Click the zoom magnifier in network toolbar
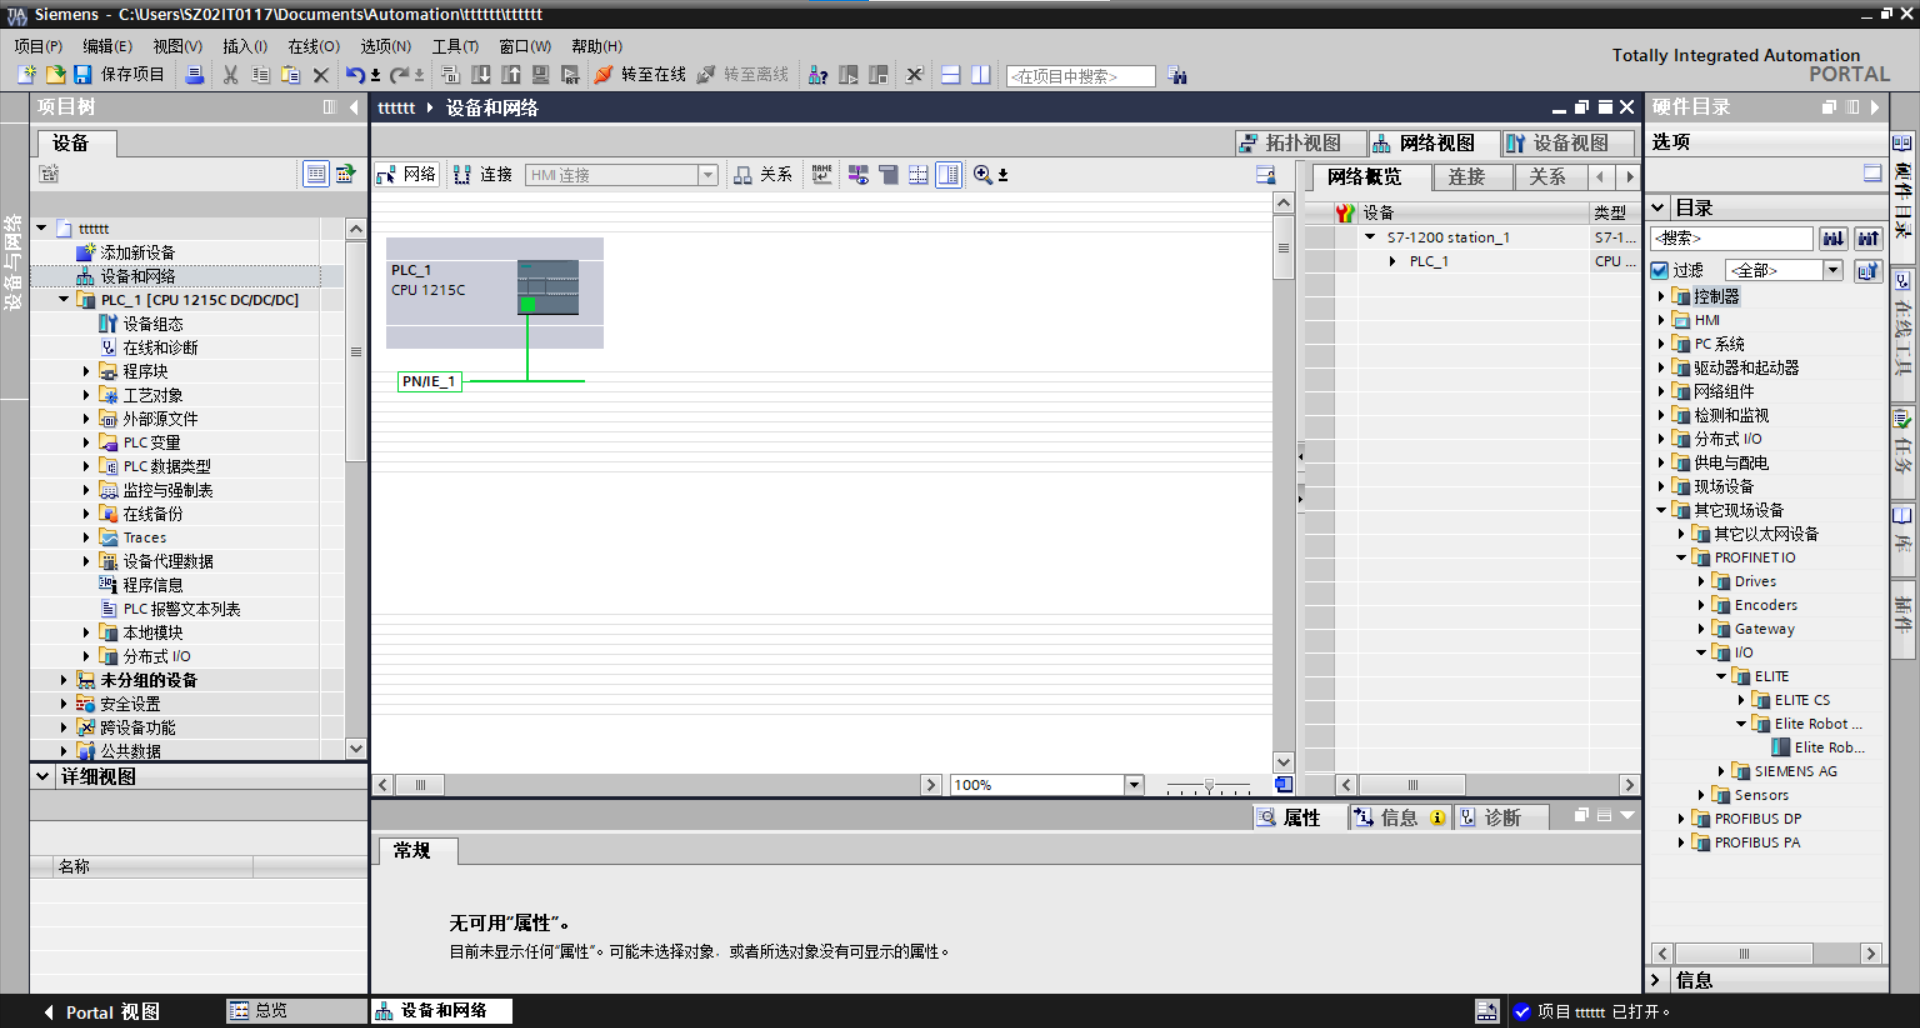This screenshot has height=1028, width=1920. click(983, 175)
